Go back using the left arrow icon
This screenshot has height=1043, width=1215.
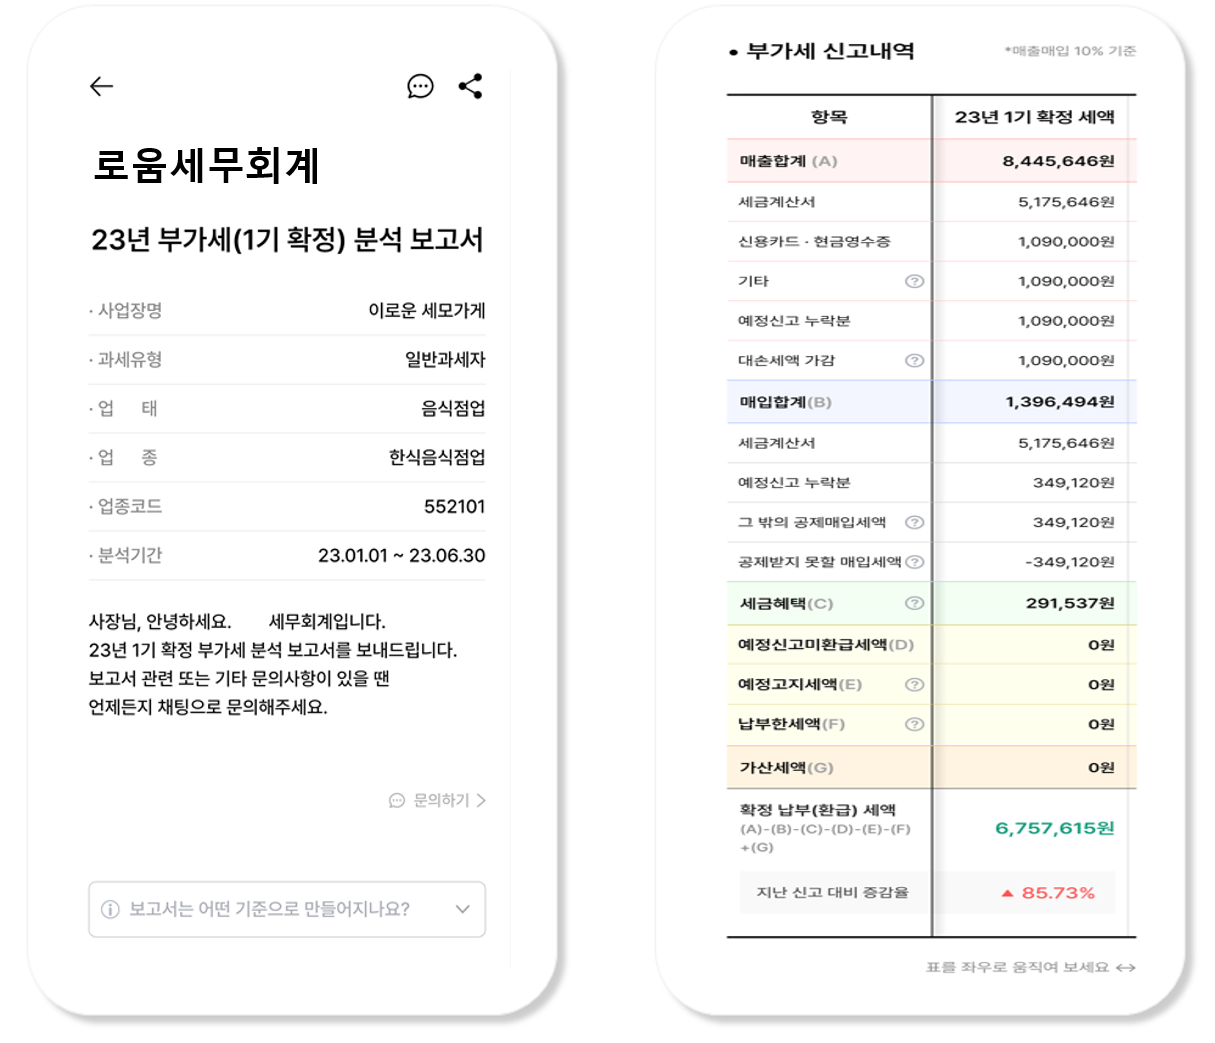pos(101,87)
